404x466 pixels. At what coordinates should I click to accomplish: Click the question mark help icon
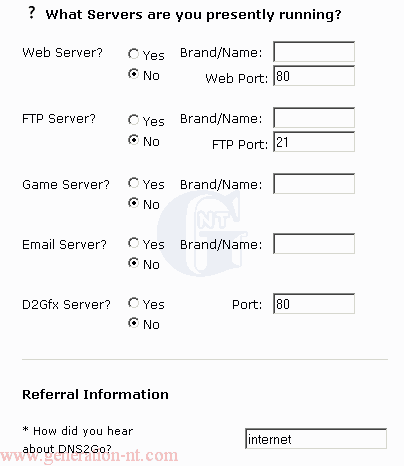[31, 13]
